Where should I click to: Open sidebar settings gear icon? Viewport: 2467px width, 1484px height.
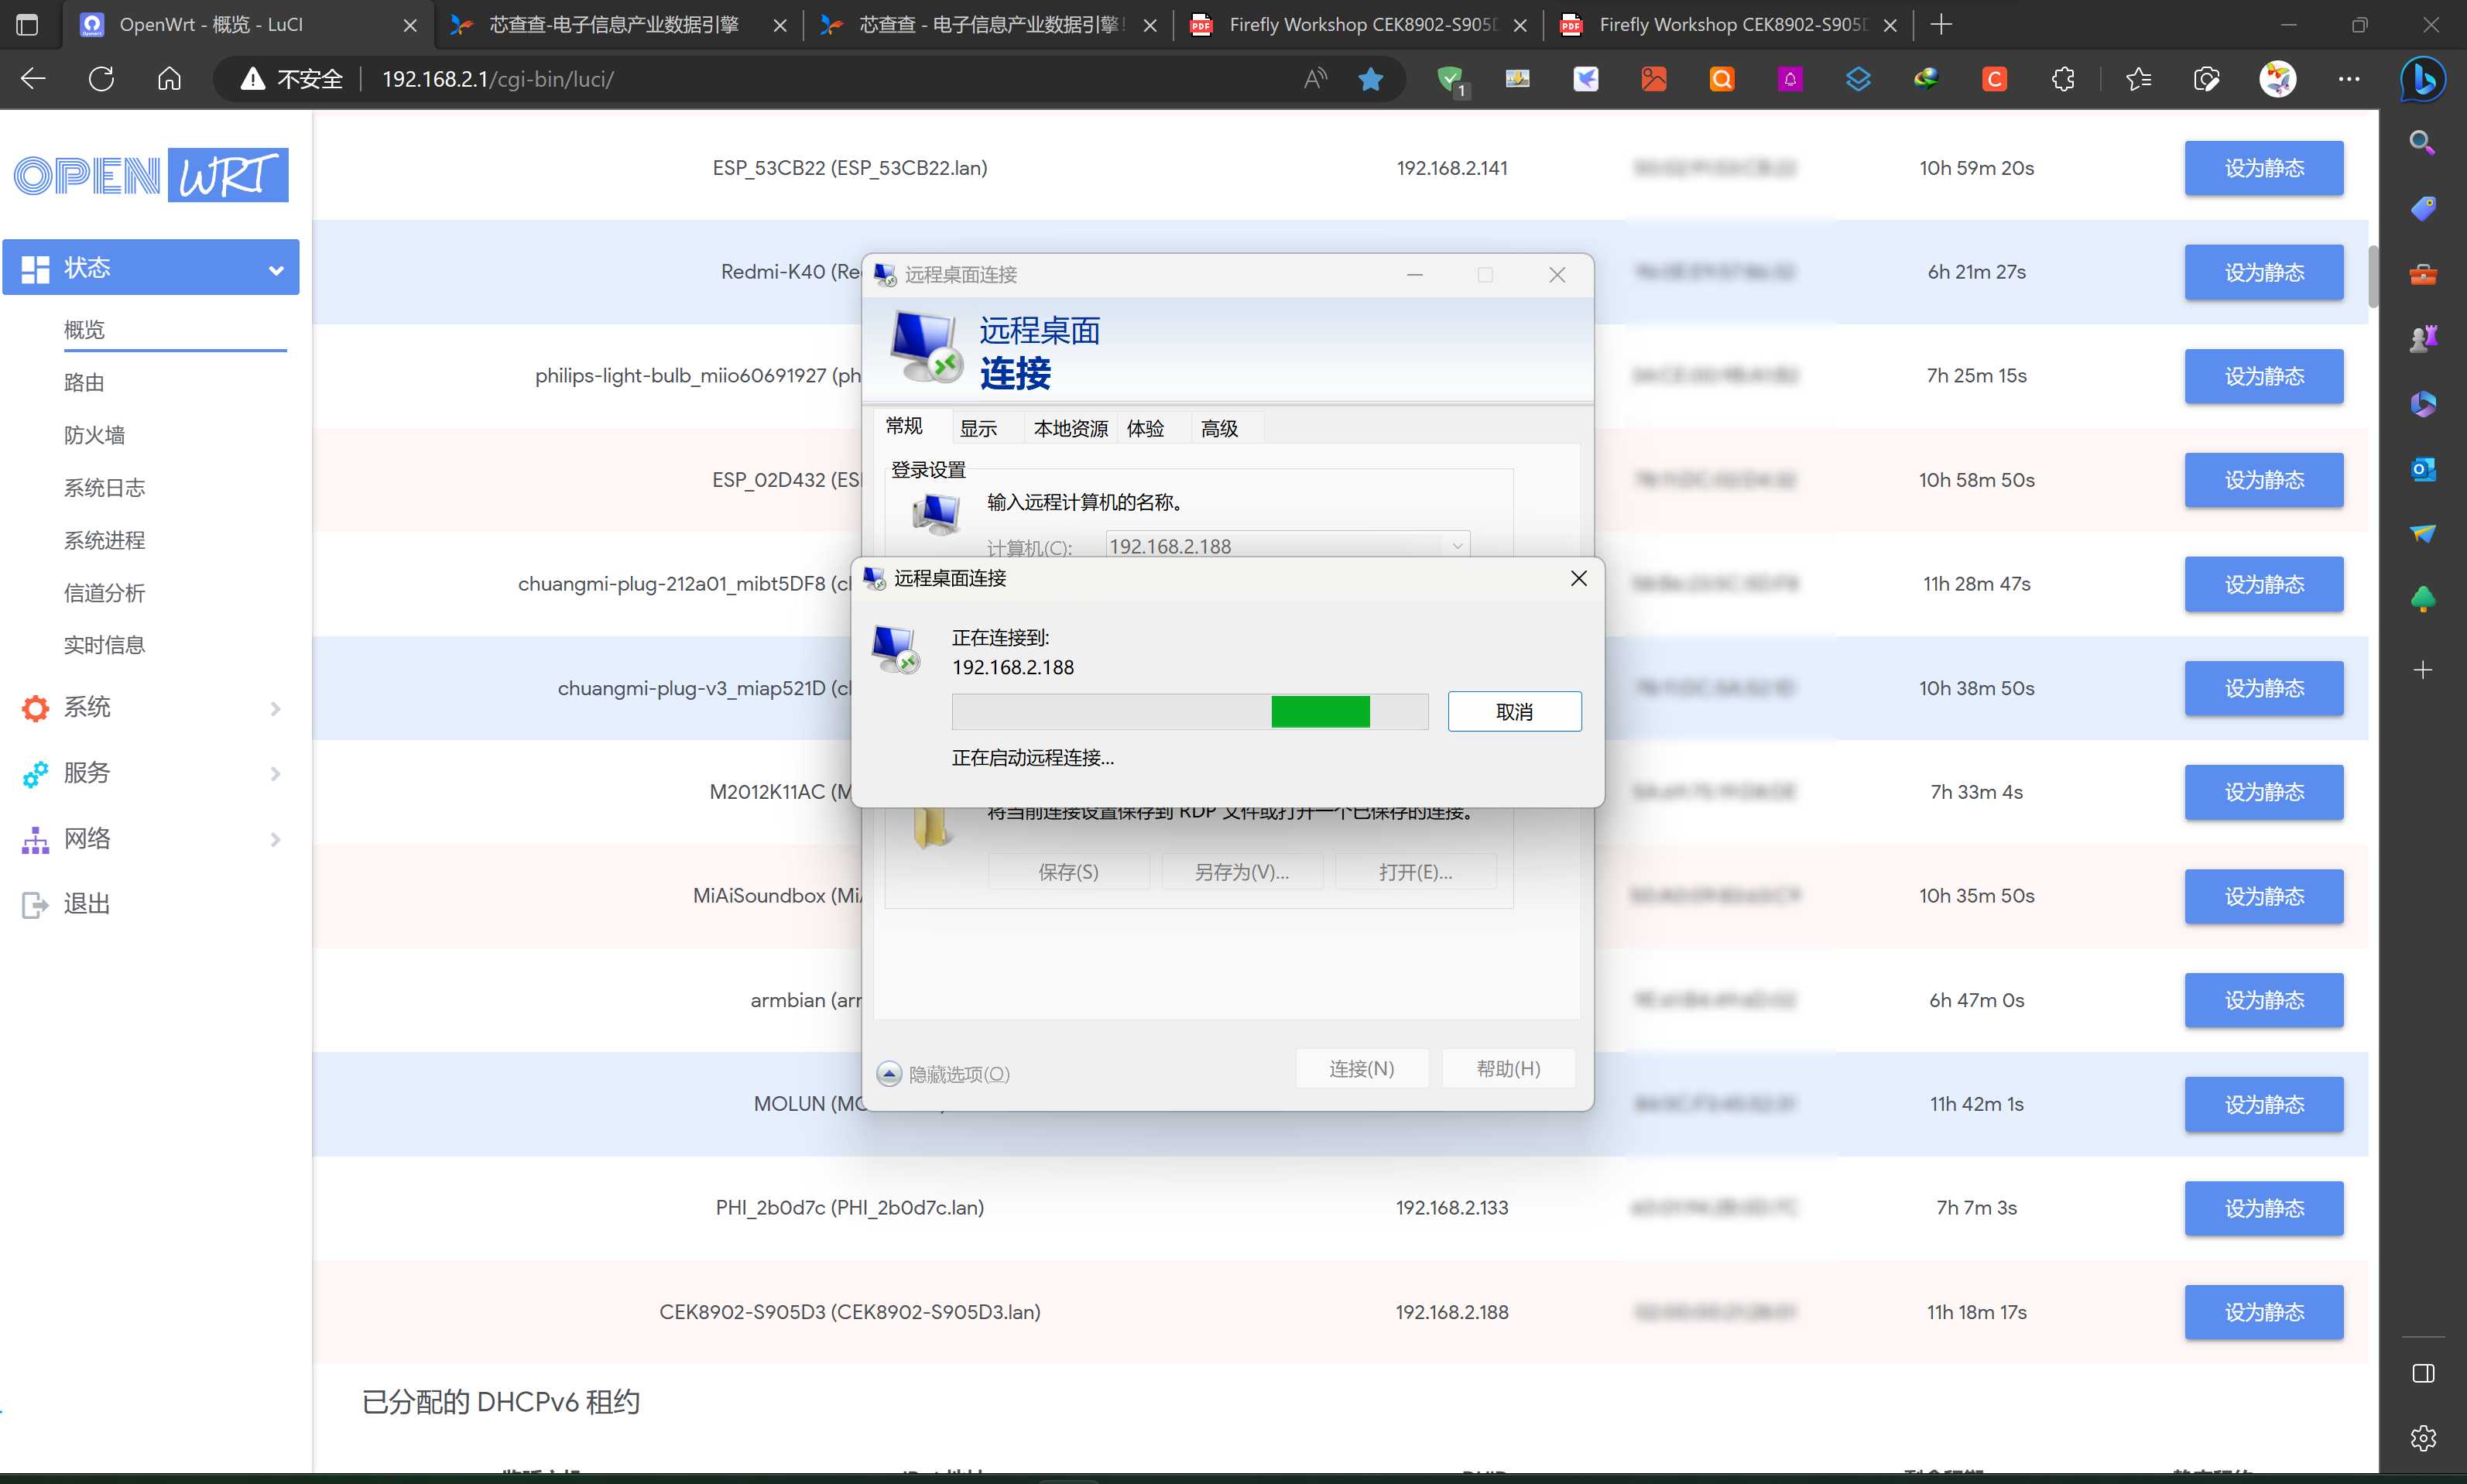[x=2422, y=1438]
